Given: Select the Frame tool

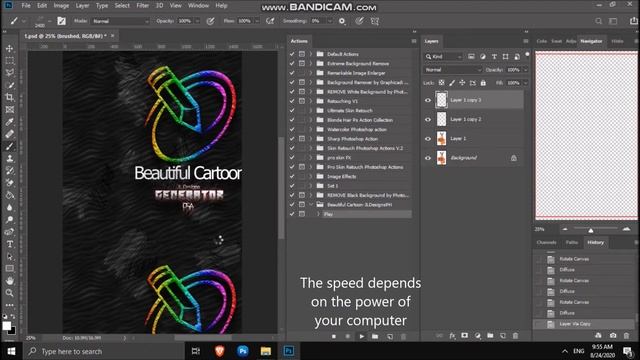Looking at the screenshot, I should [x=9, y=110].
